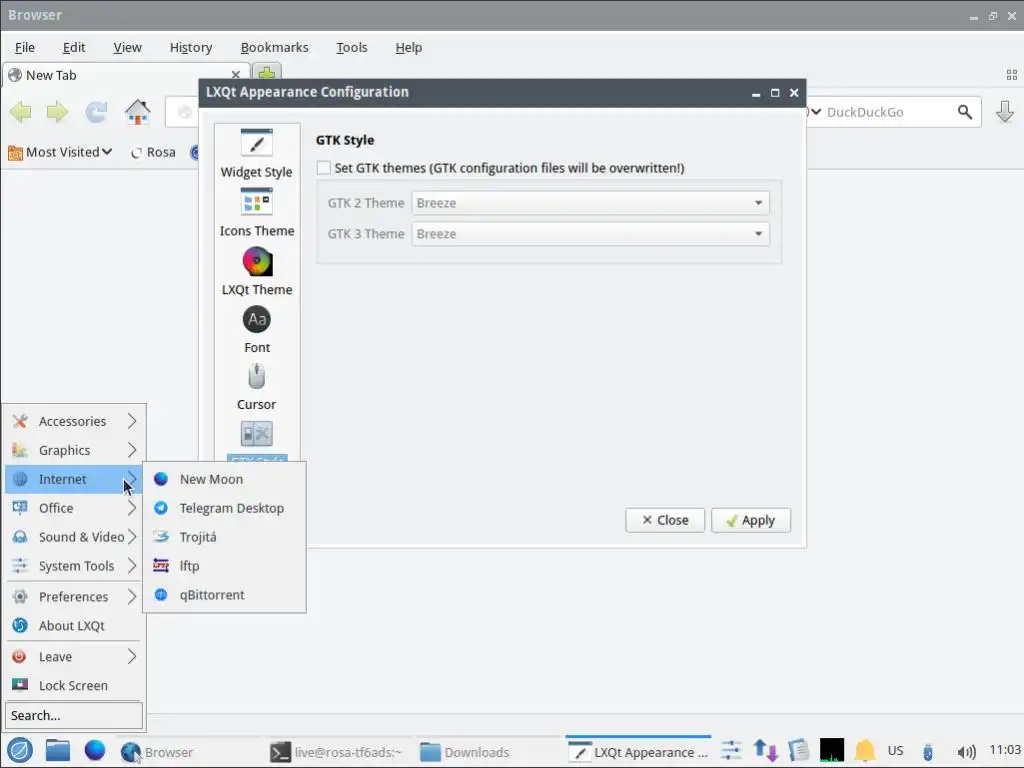Open the mixer sliders tray icon
Screen dimensions: 1024x768
tap(731, 751)
